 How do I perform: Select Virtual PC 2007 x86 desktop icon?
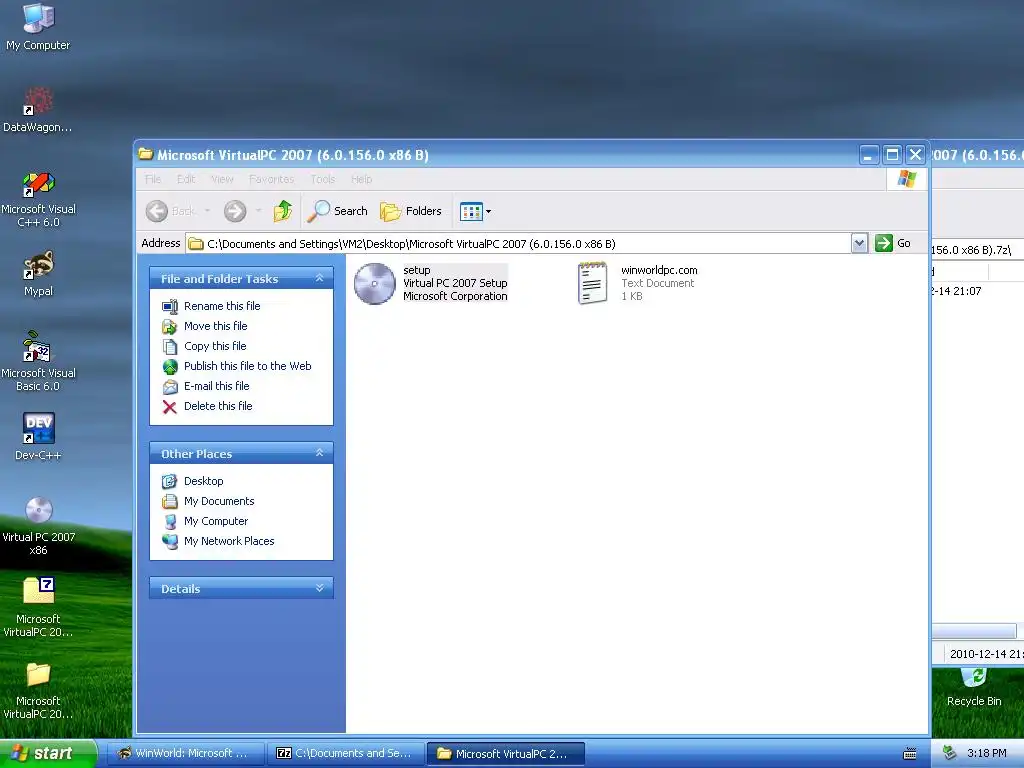(x=39, y=526)
